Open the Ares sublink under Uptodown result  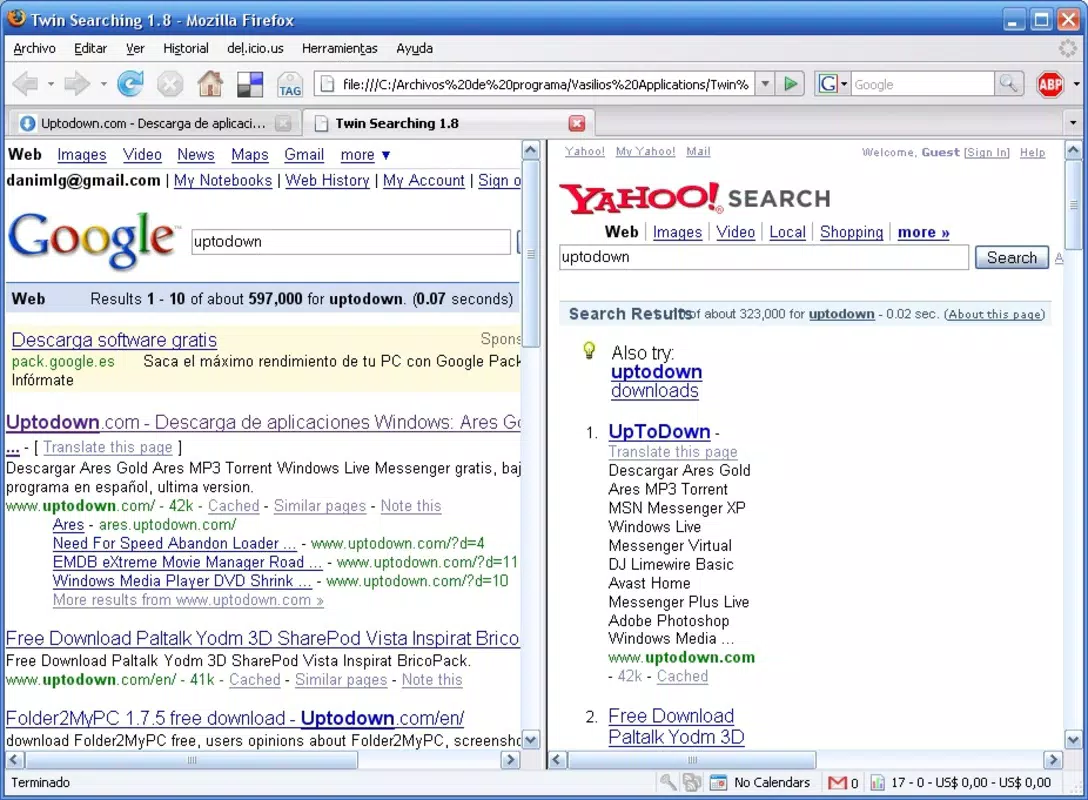tap(68, 525)
